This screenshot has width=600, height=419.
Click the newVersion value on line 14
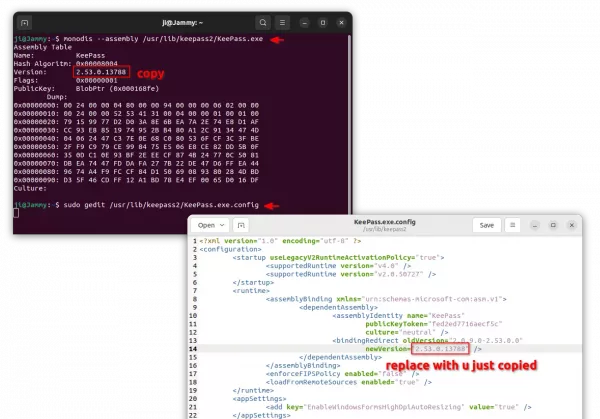coord(440,349)
